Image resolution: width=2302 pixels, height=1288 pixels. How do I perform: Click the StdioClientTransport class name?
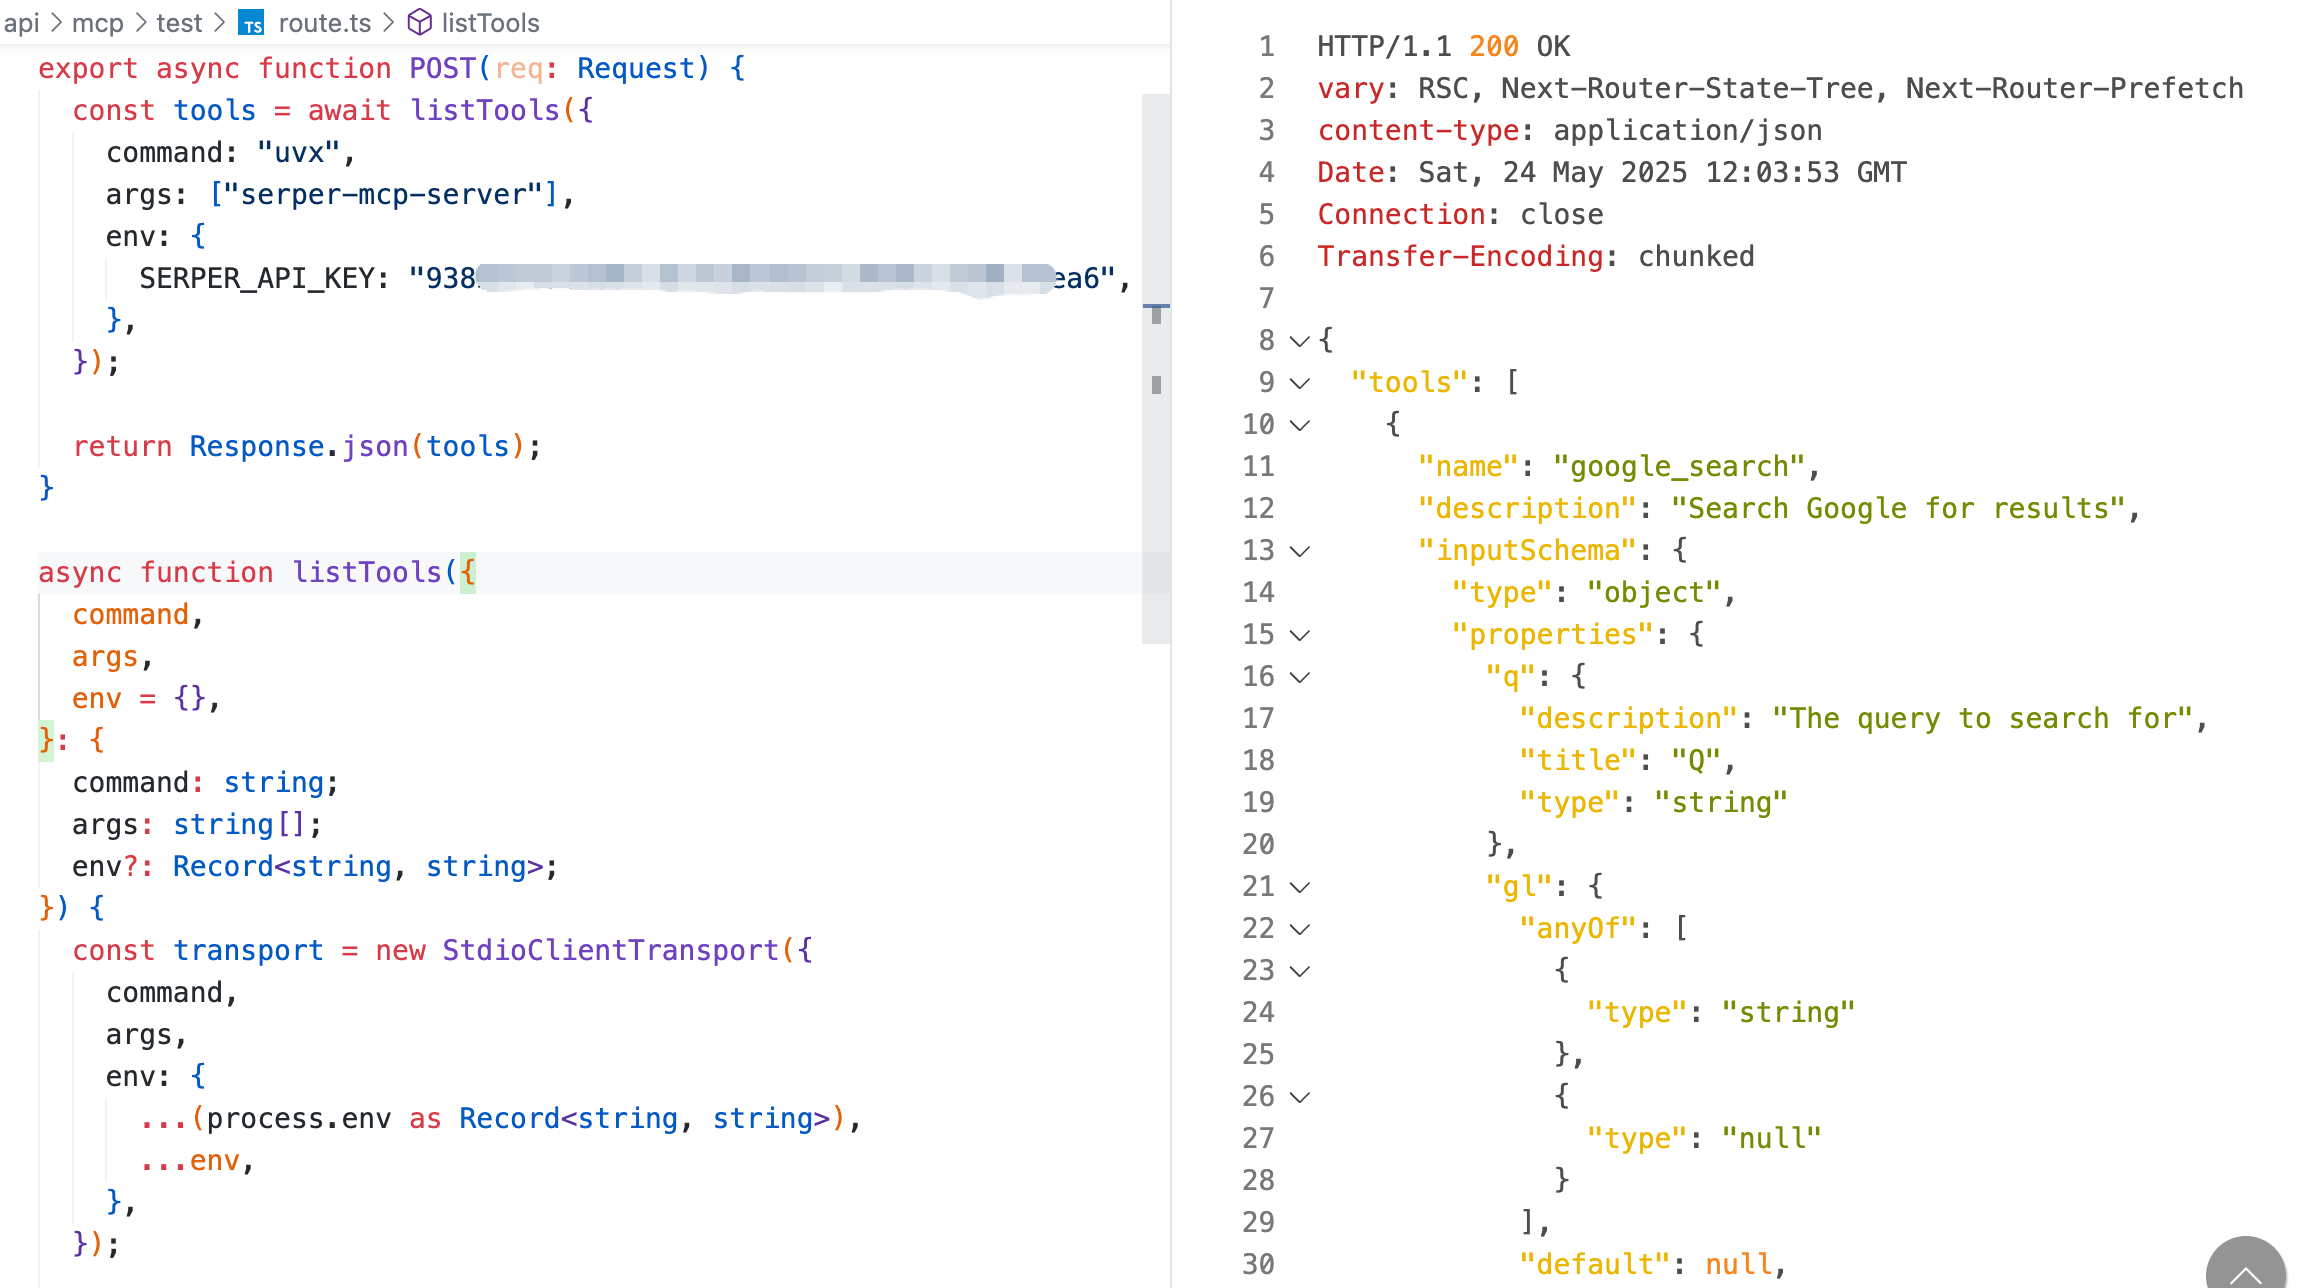coord(610,950)
